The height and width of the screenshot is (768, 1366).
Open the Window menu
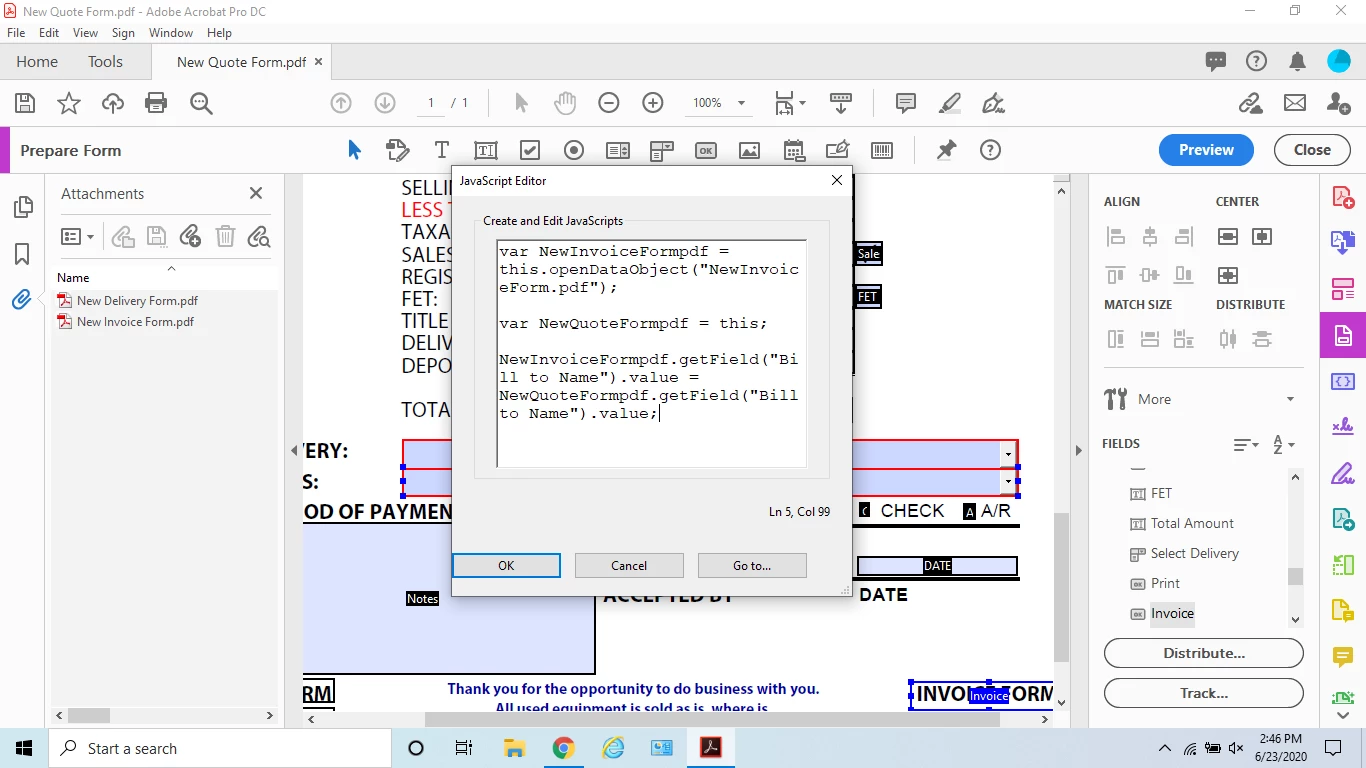click(x=171, y=33)
